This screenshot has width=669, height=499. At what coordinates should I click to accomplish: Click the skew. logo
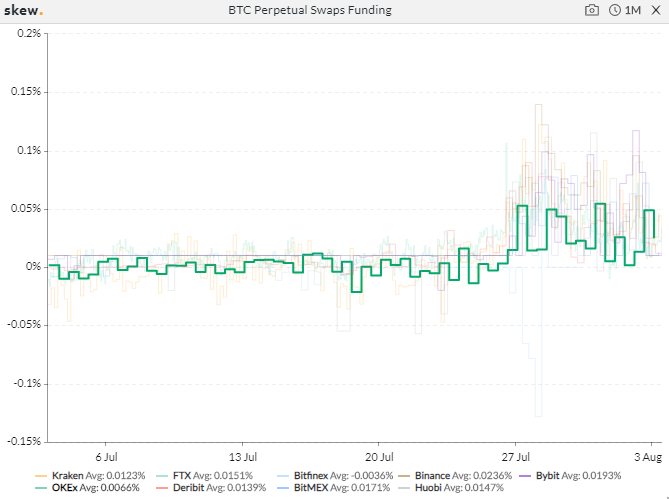coord(23,10)
